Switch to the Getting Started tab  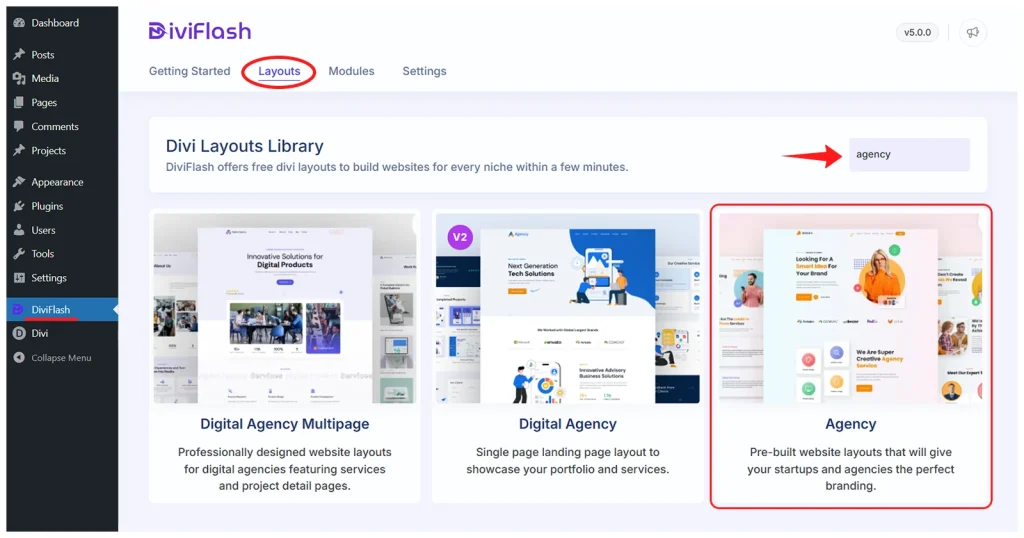coord(189,71)
